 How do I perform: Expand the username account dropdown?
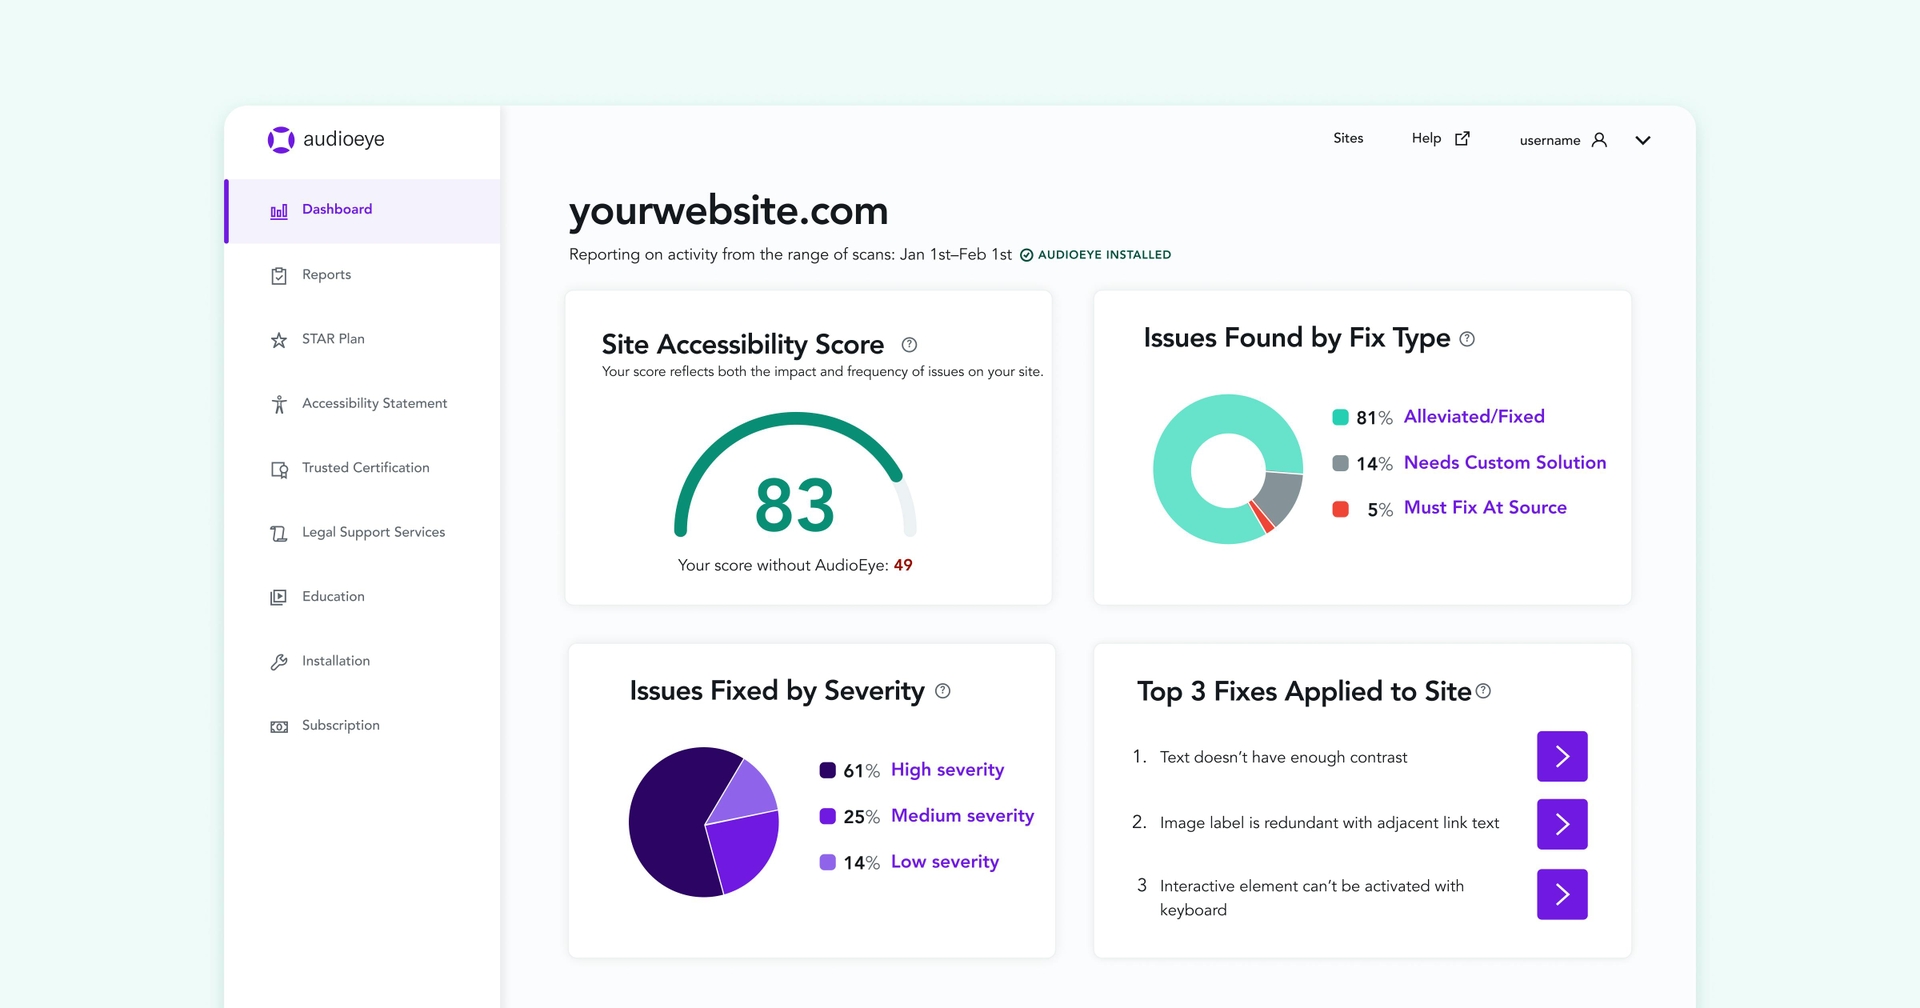pos(1643,140)
